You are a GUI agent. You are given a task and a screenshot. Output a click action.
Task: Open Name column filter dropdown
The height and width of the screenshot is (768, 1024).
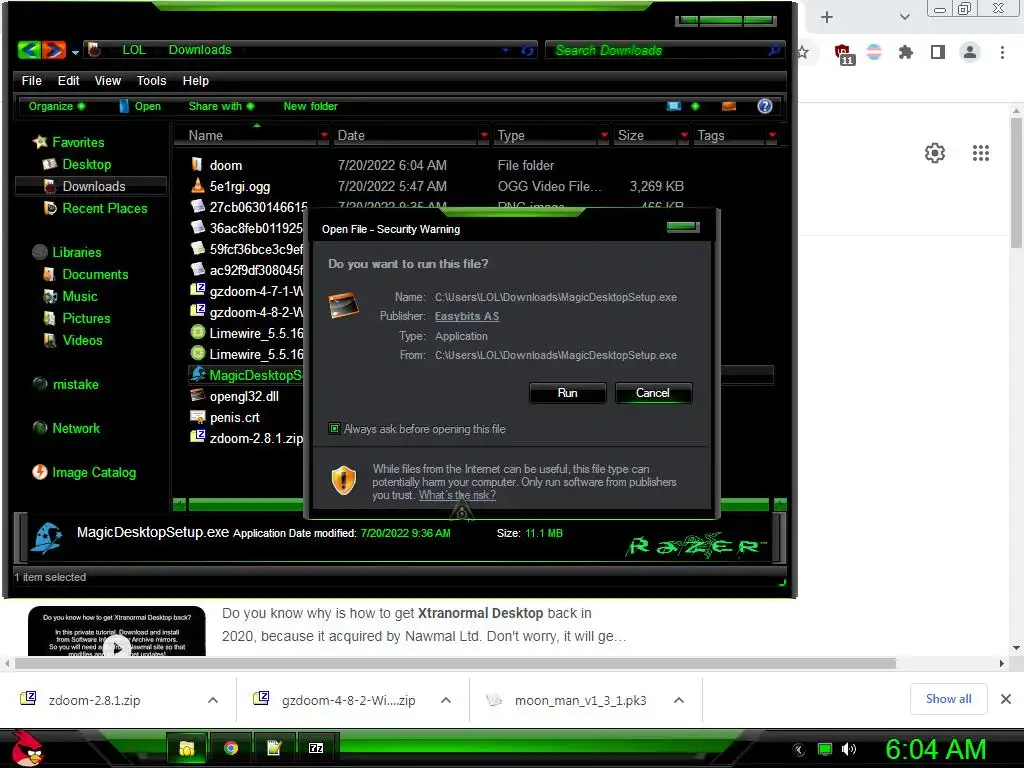(324, 135)
